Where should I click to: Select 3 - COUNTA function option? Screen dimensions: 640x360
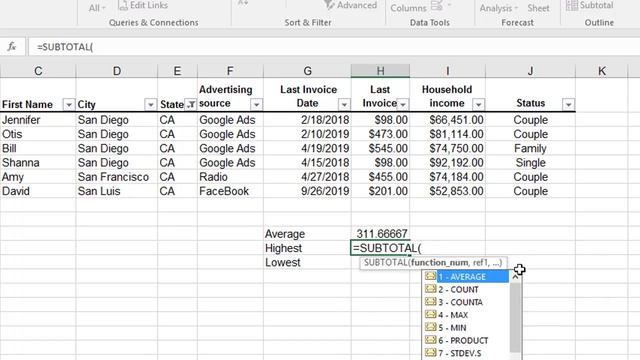pyautogui.click(x=466, y=302)
